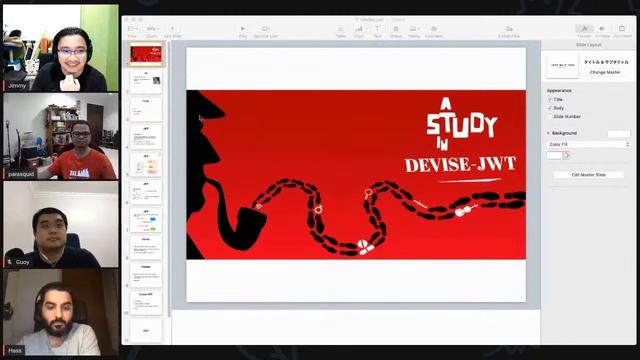This screenshot has height=360, width=640.
Task: Open the Zoom percentage dropdown
Action: [x=152, y=29]
